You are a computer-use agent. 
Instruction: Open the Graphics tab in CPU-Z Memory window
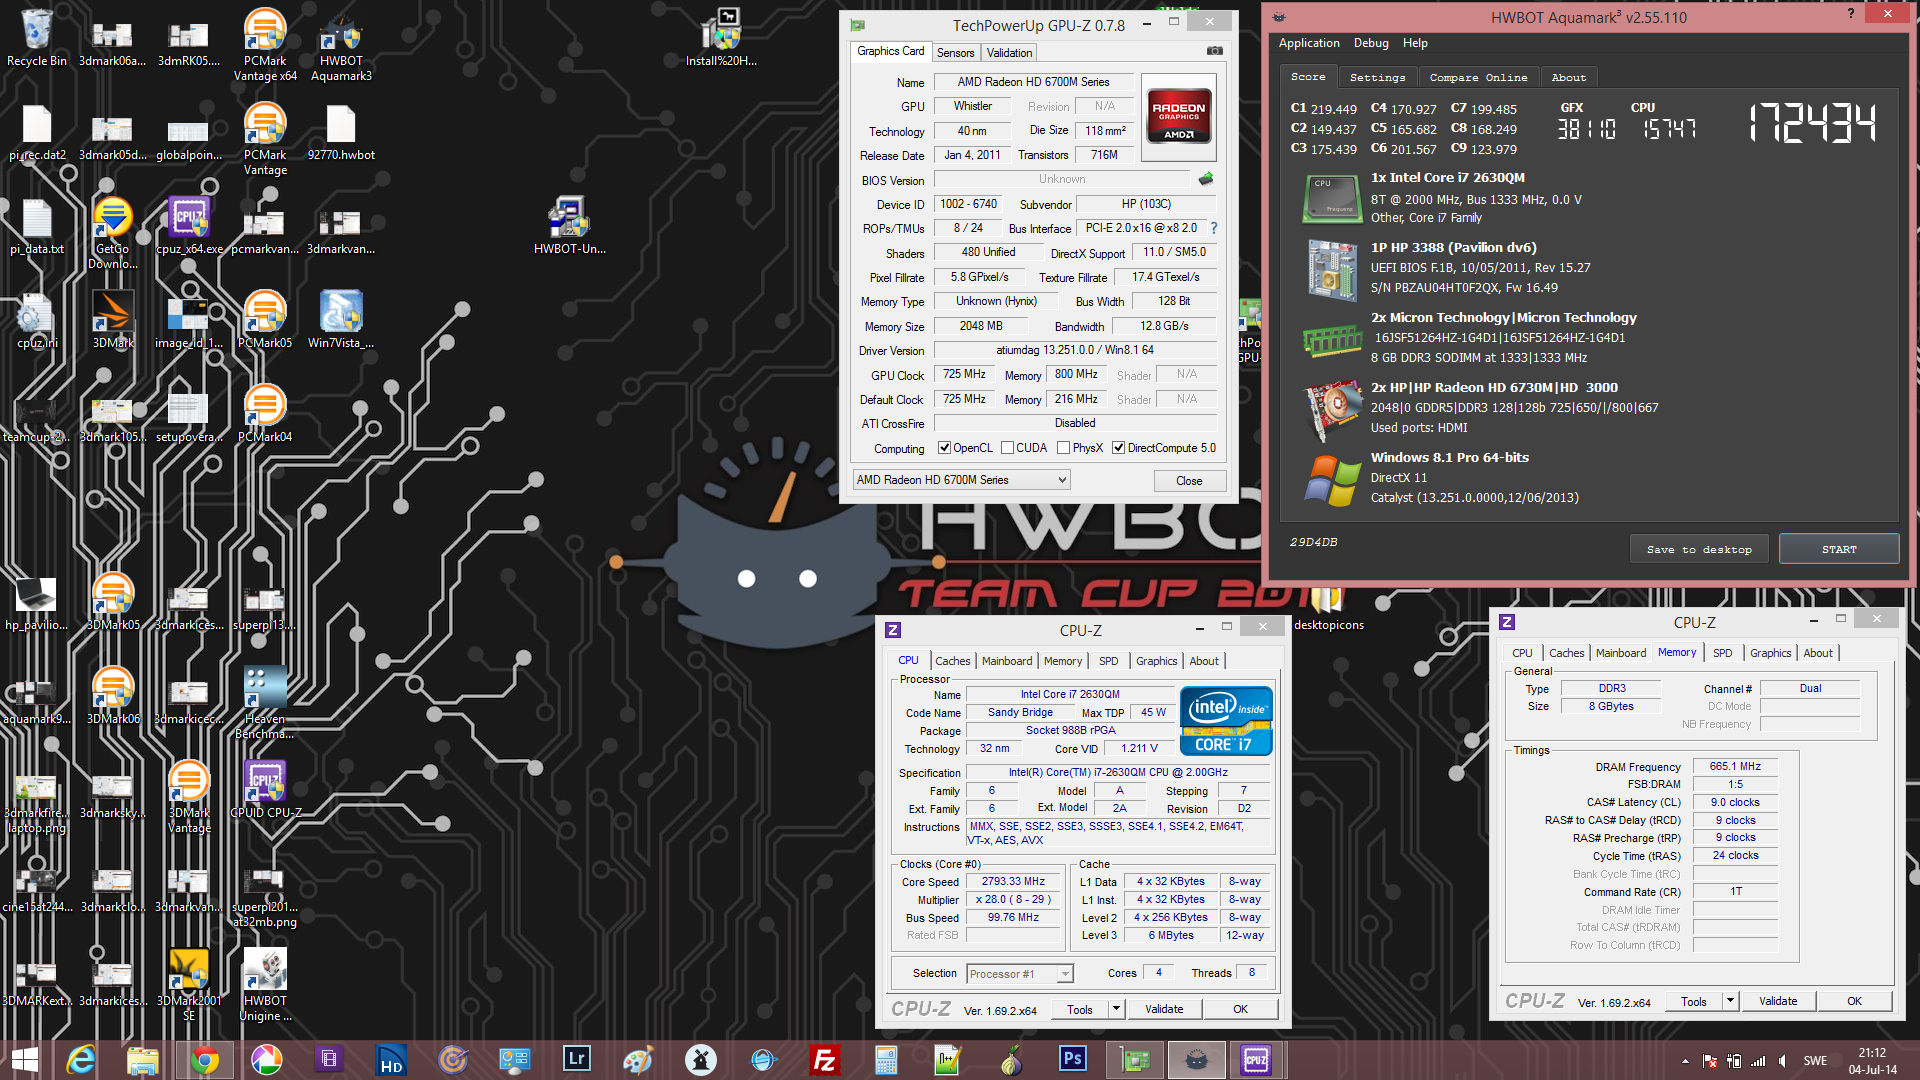[1770, 653]
